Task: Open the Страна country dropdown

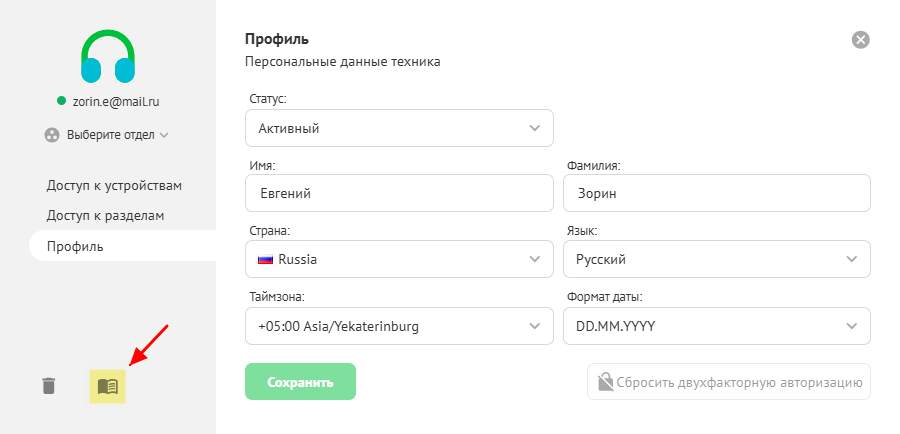Action: tap(399, 259)
